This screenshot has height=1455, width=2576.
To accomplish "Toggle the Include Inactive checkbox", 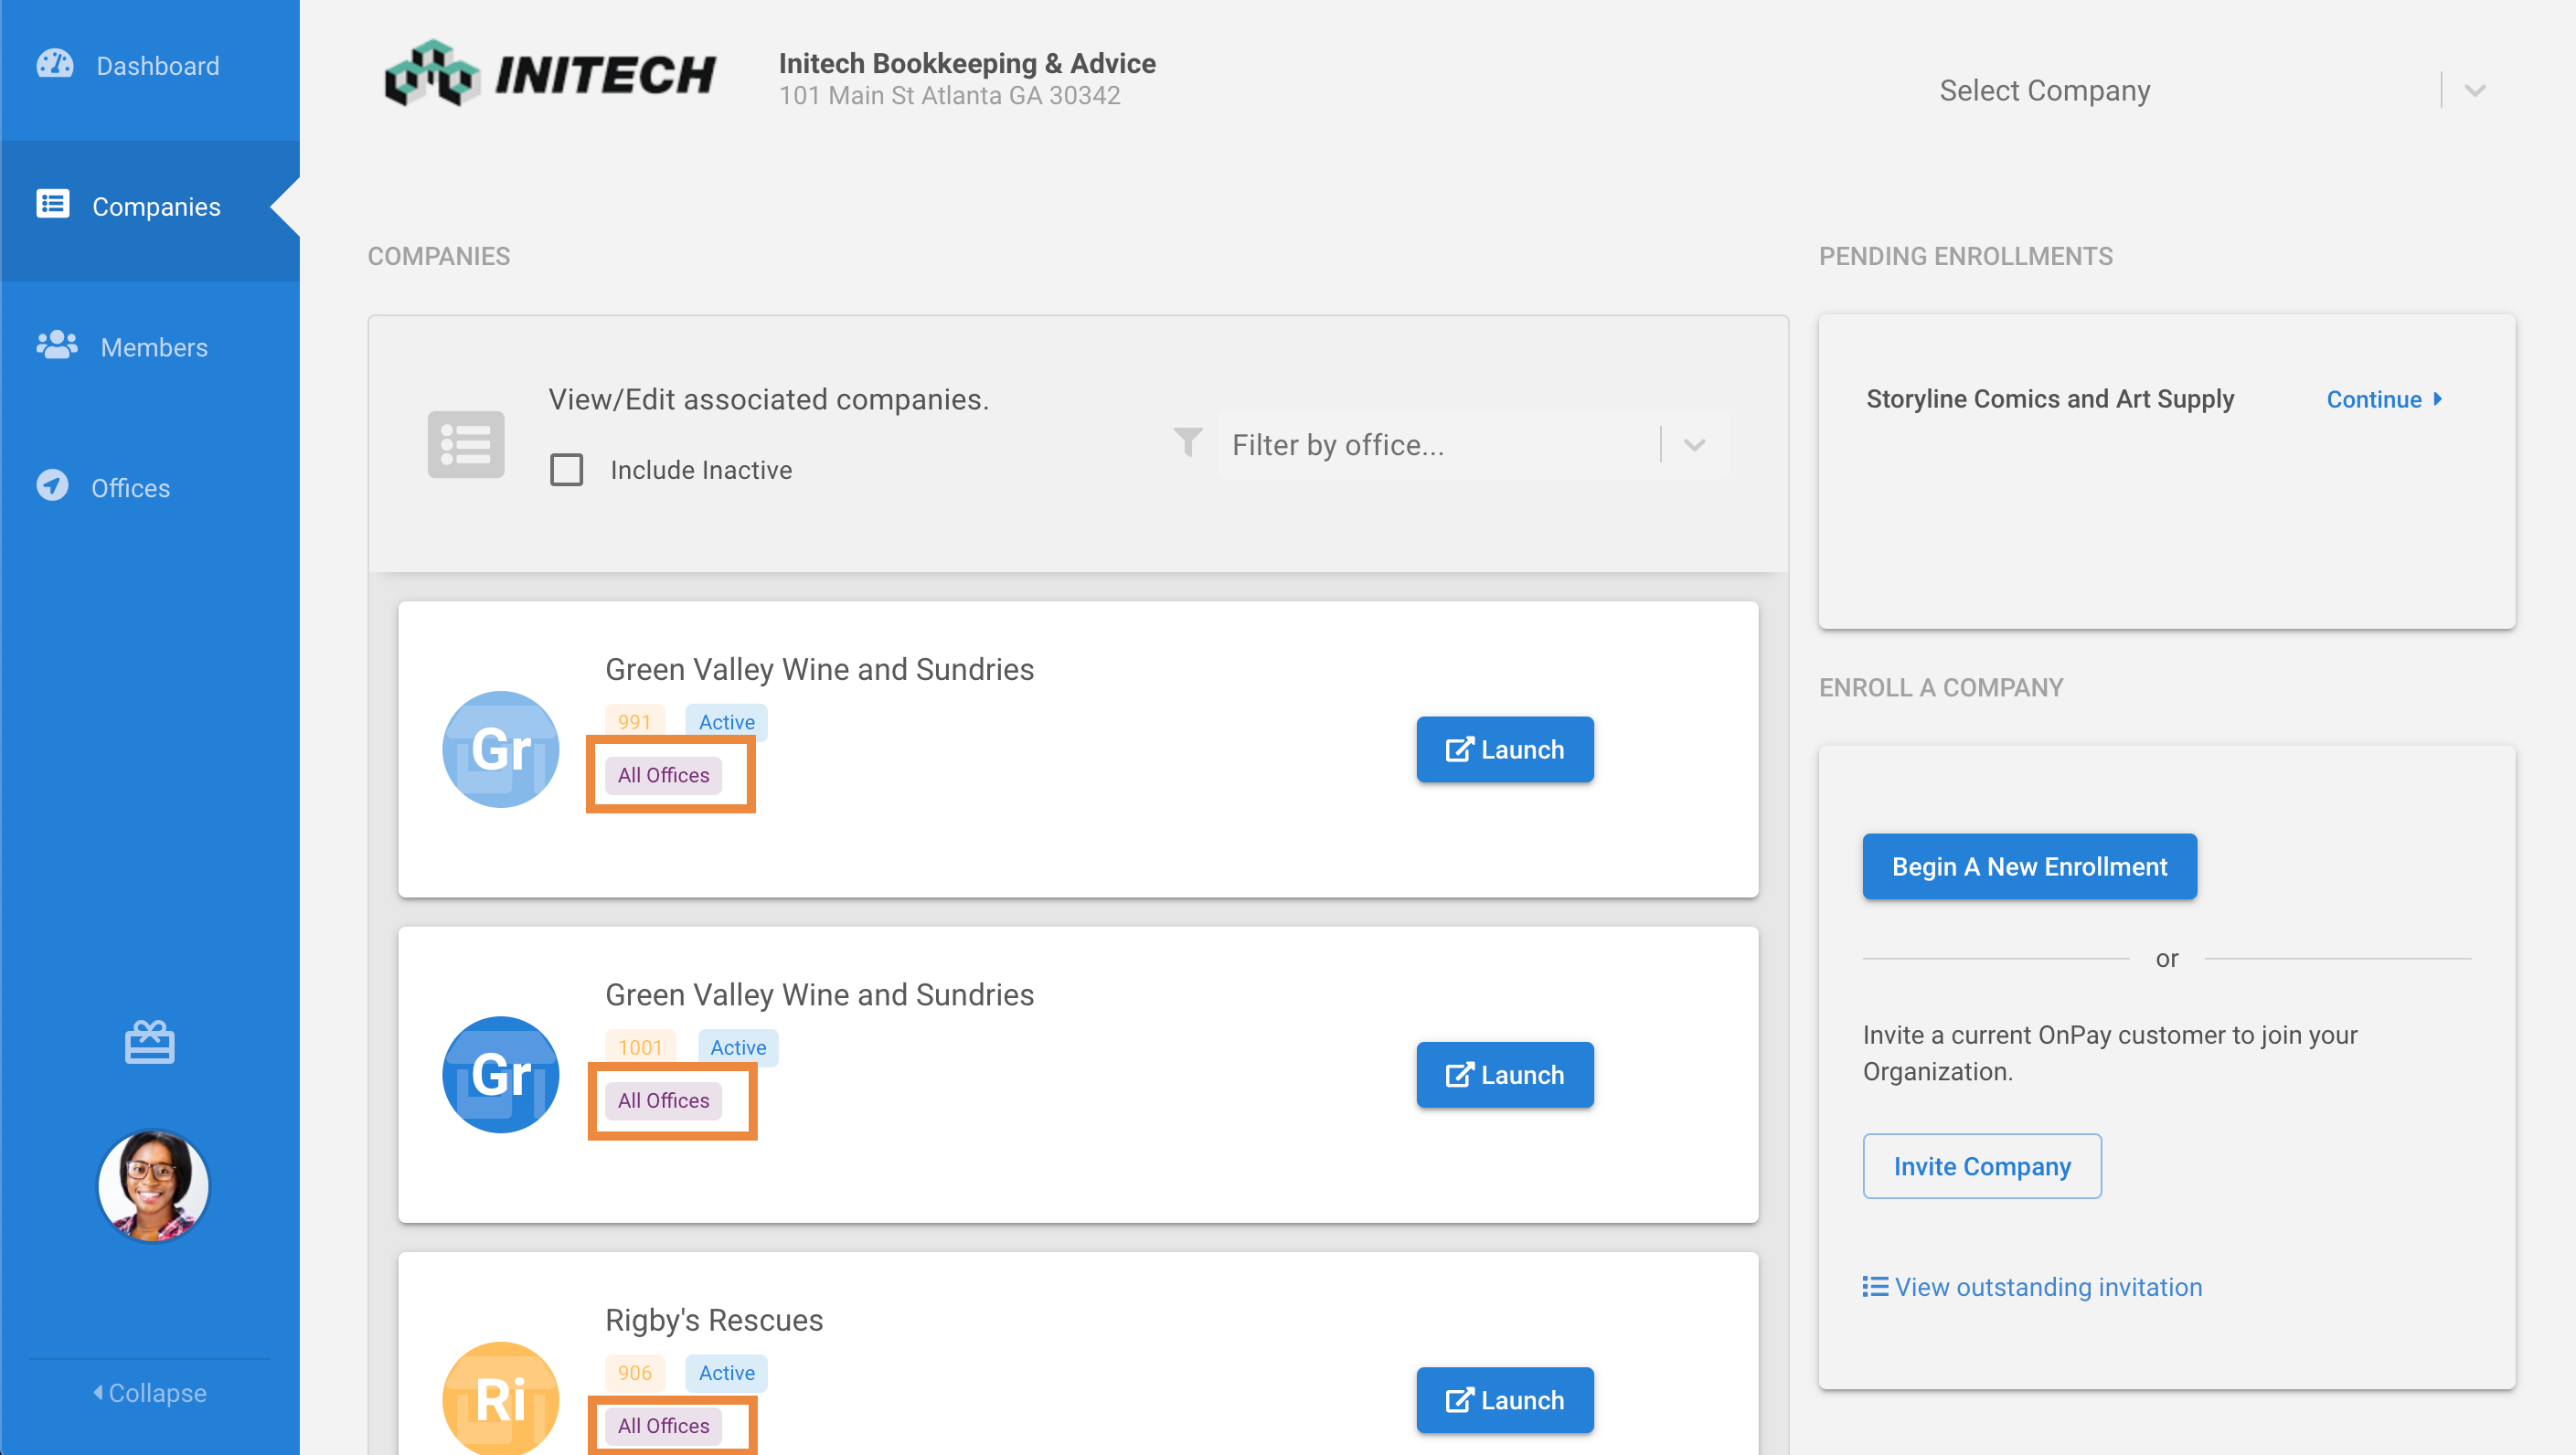I will [x=567, y=470].
